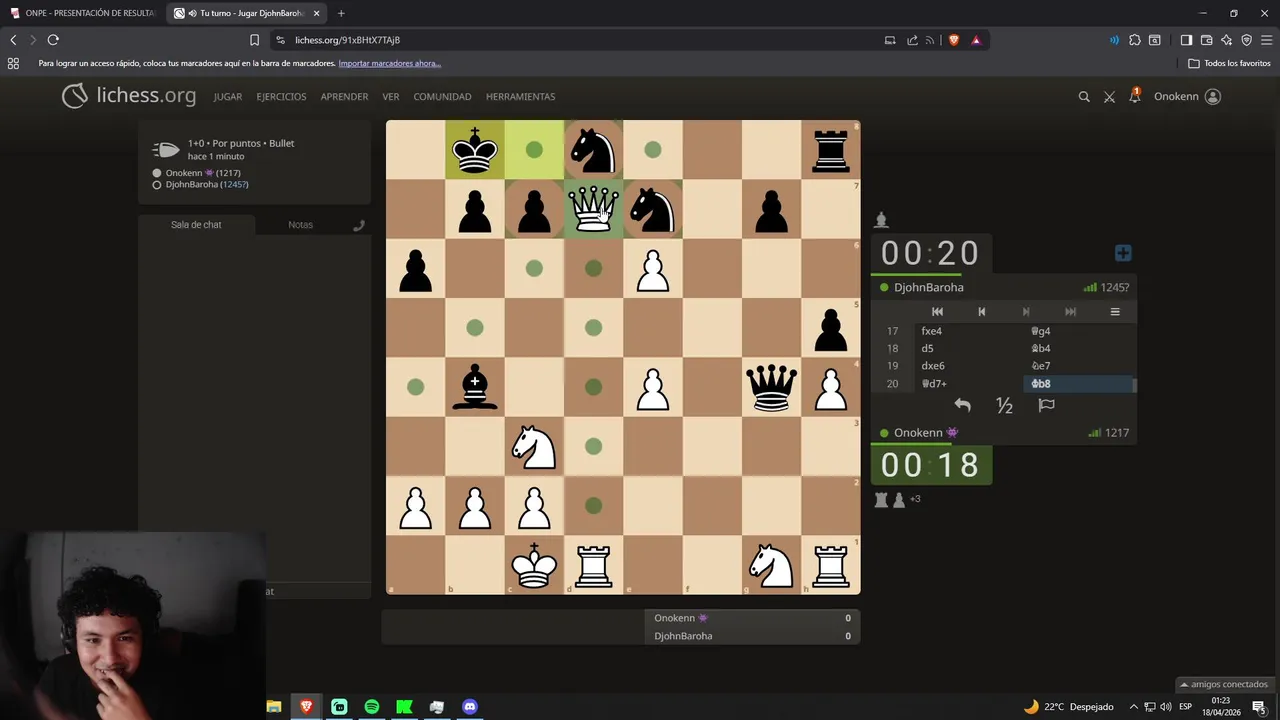The height and width of the screenshot is (720, 1280).
Task: Select the white knight on c3
Action: pyautogui.click(x=534, y=446)
